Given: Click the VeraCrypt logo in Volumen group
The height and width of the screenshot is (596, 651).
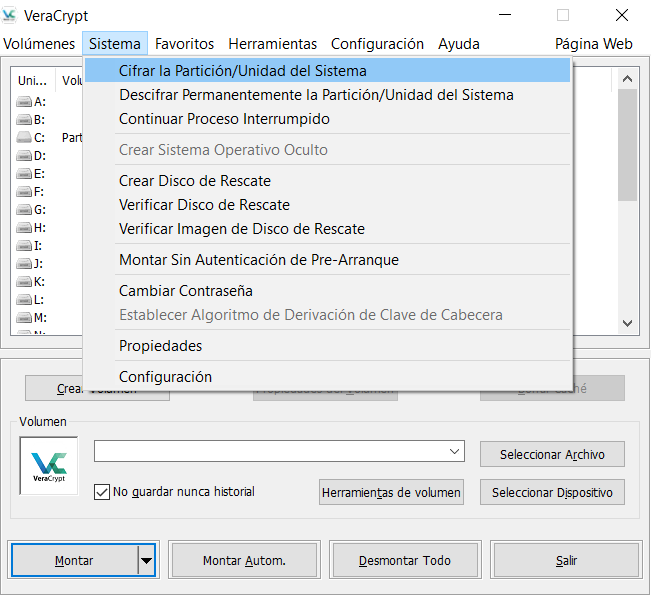Looking at the screenshot, I should coord(49,466).
